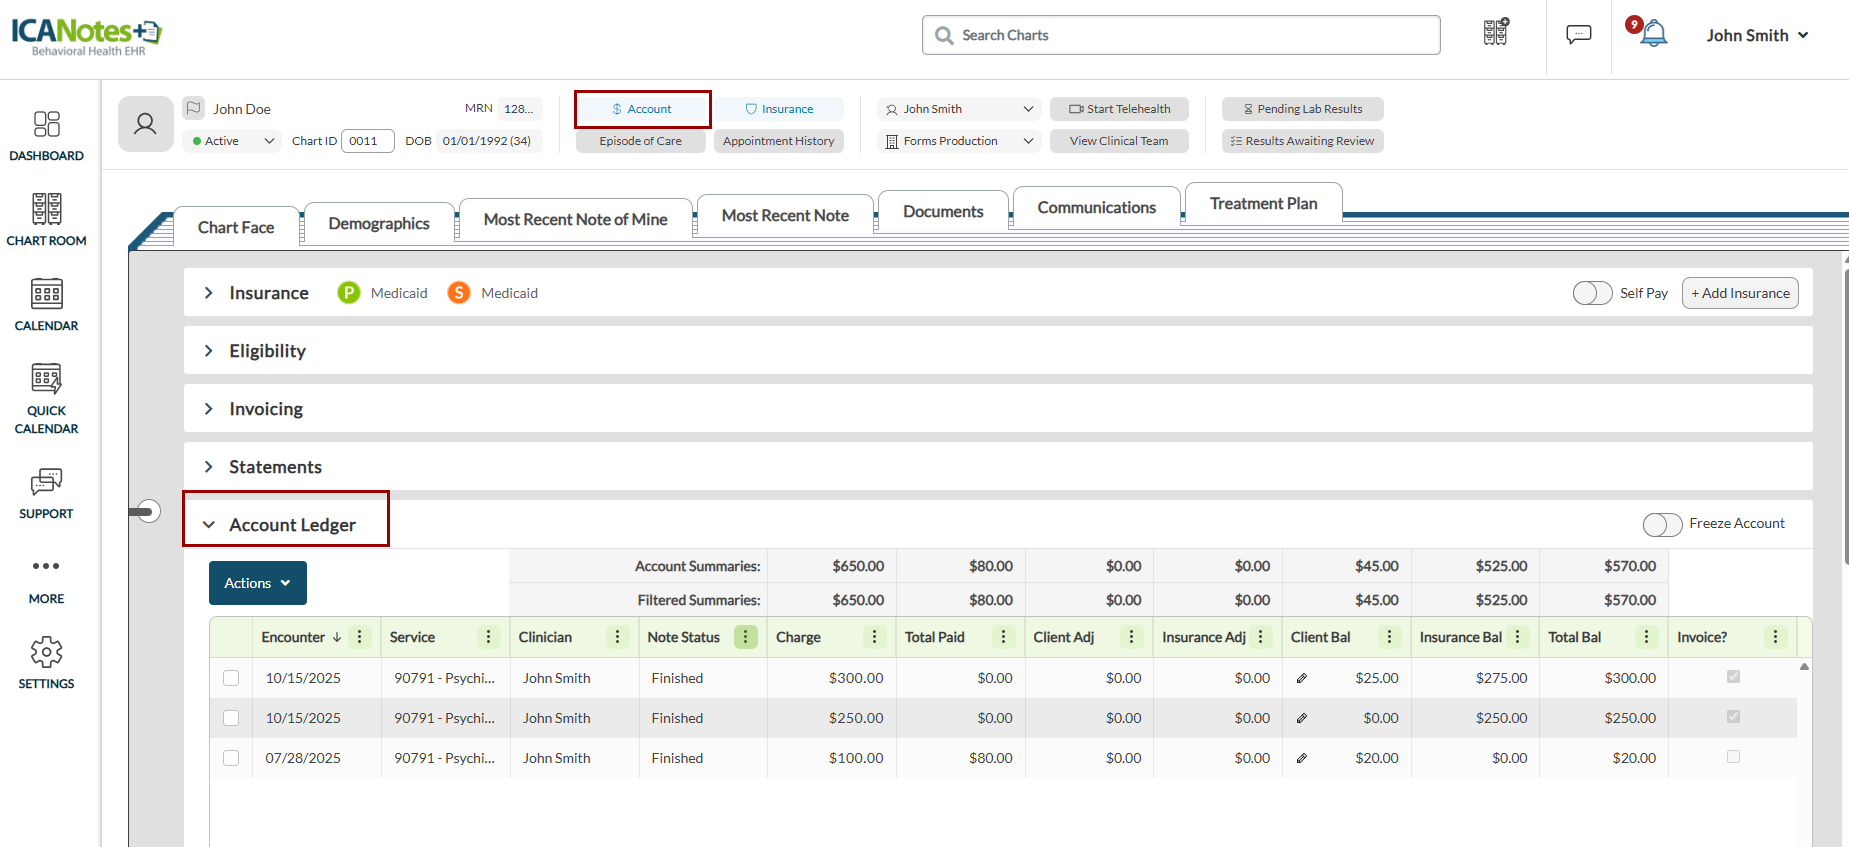Open the chat messages icon

point(1578,35)
